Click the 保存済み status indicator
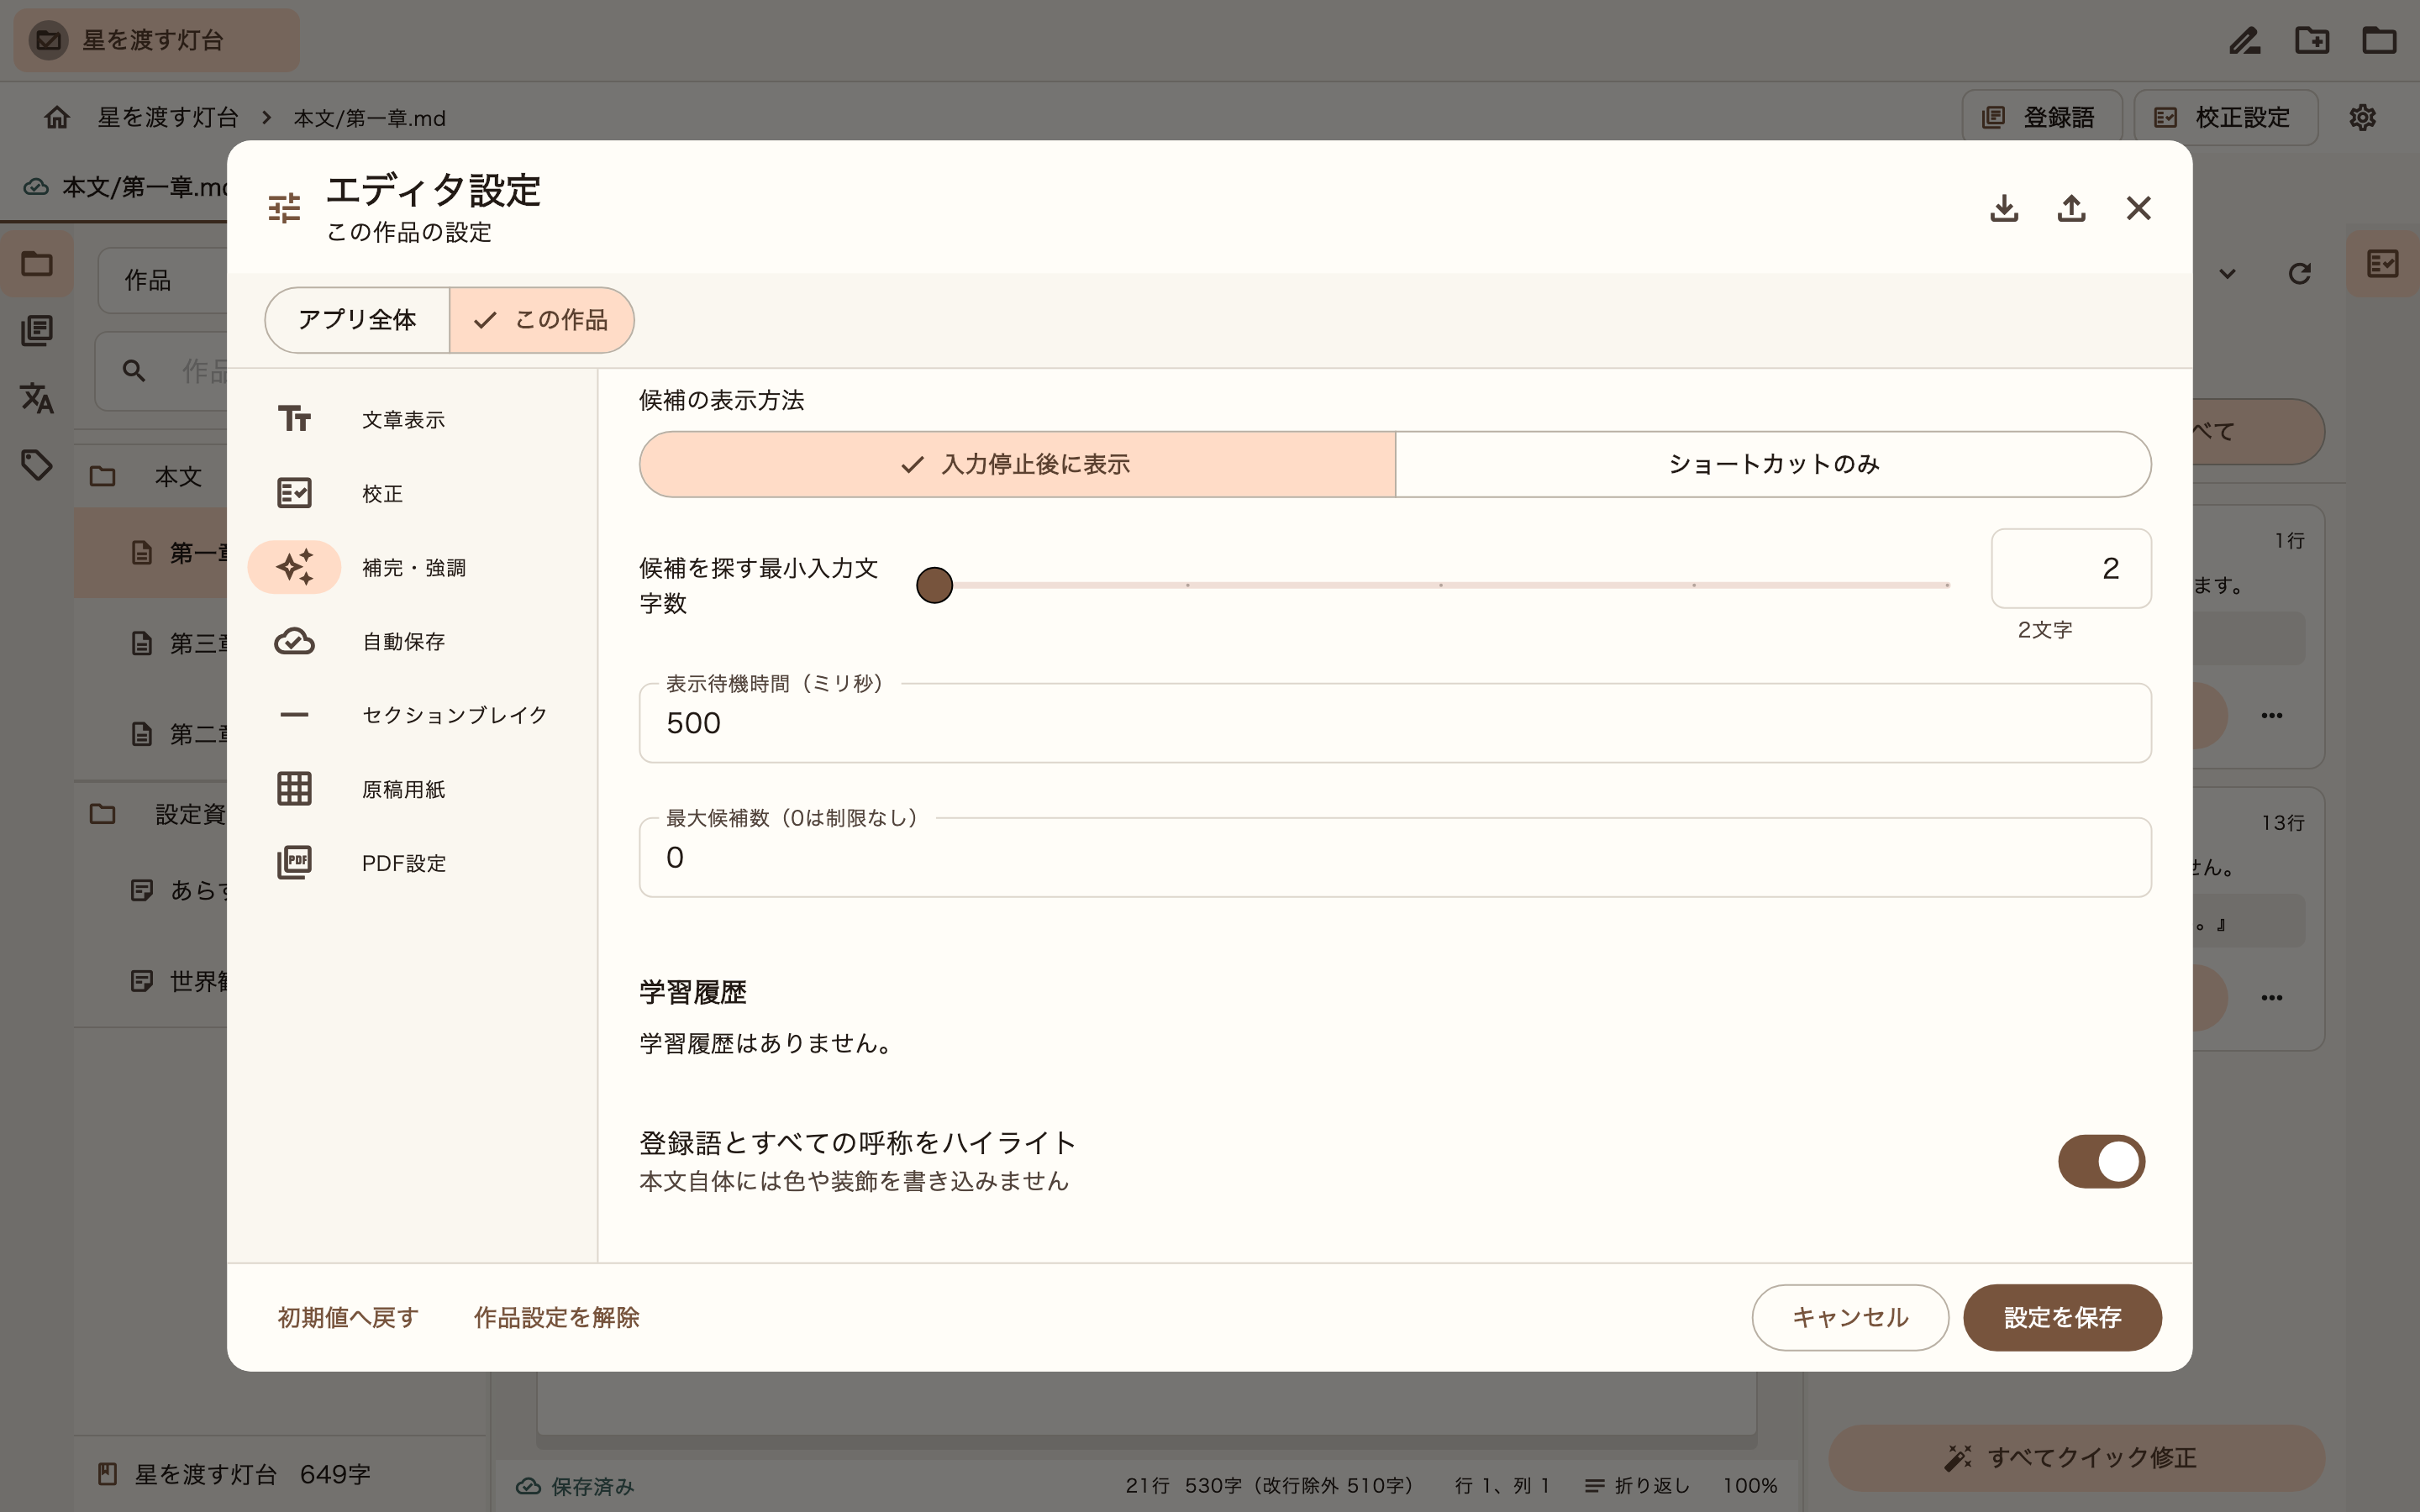Viewport: 2420px width, 1512px height. tap(575, 1486)
